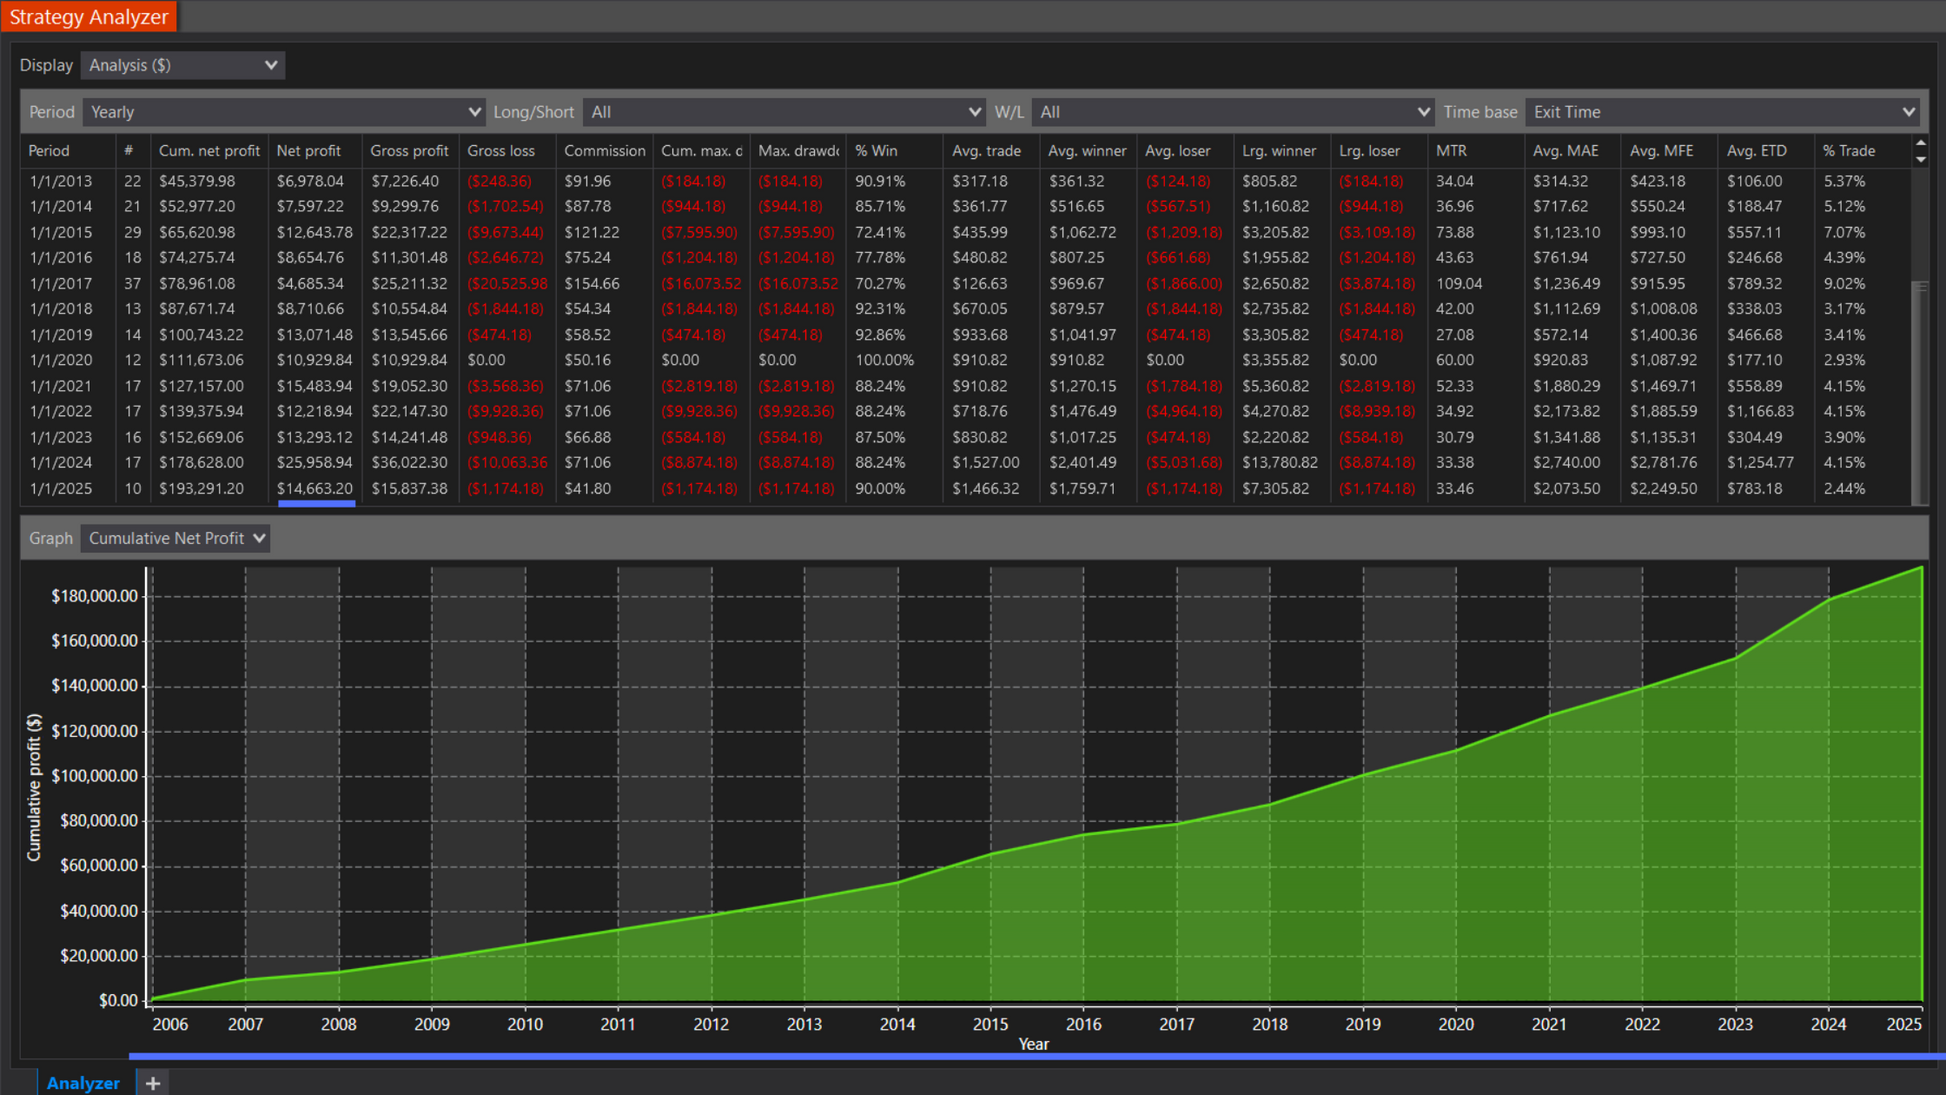1946x1095 pixels.
Task: Switch to the Analyzer tab
Action: point(83,1083)
